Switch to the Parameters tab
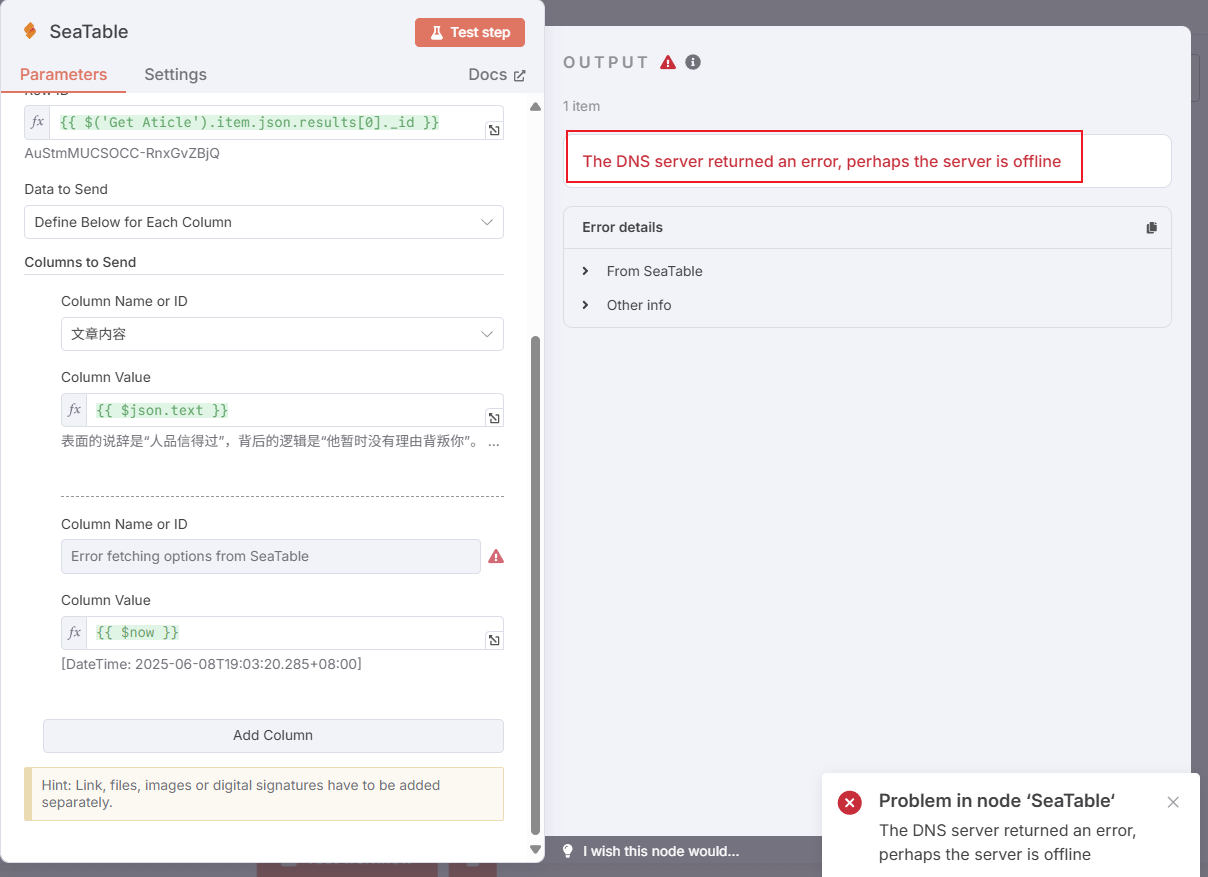This screenshot has height=877, width=1208. [63, 74]
